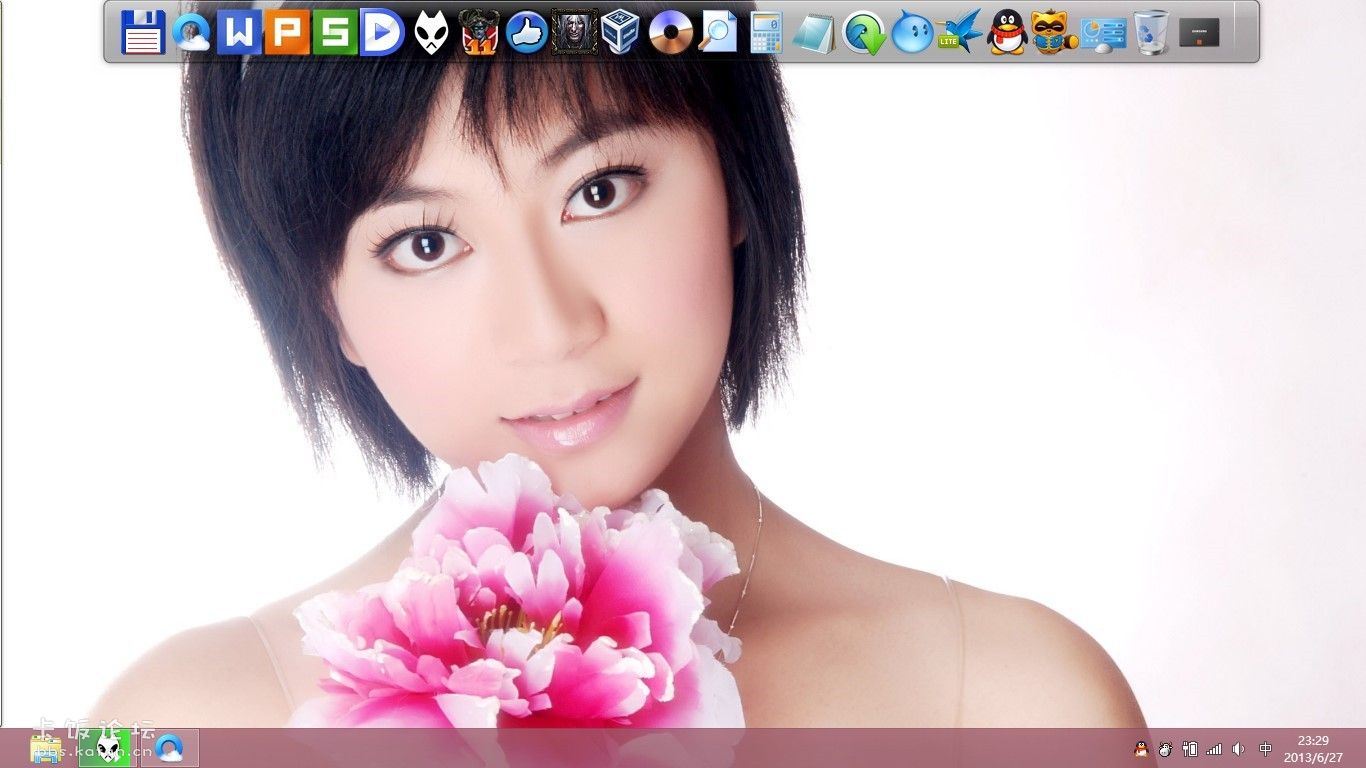Open the volume speaker tray icon
This screenshot has height=768, width=1366.
1239,748
